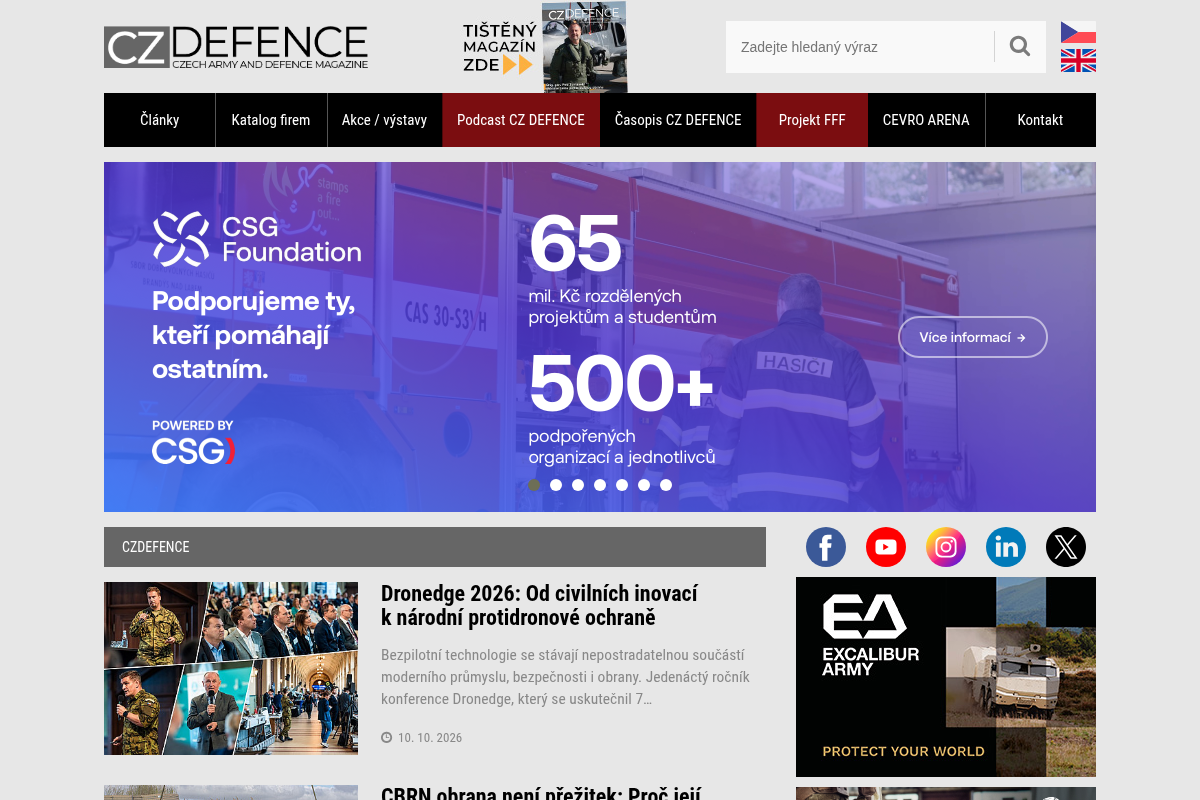The height and width of the screenshot is (800, 1200).
Task: Open the Podcast CZ DEFENCE menu item
Action: pyautogui.click(x=521, y=120)
